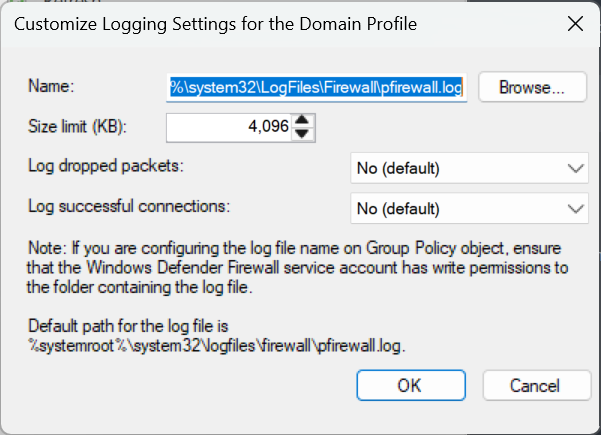Click the default path %systemroot% text
This screenshot has width=601, height=435.
point(217,346)
